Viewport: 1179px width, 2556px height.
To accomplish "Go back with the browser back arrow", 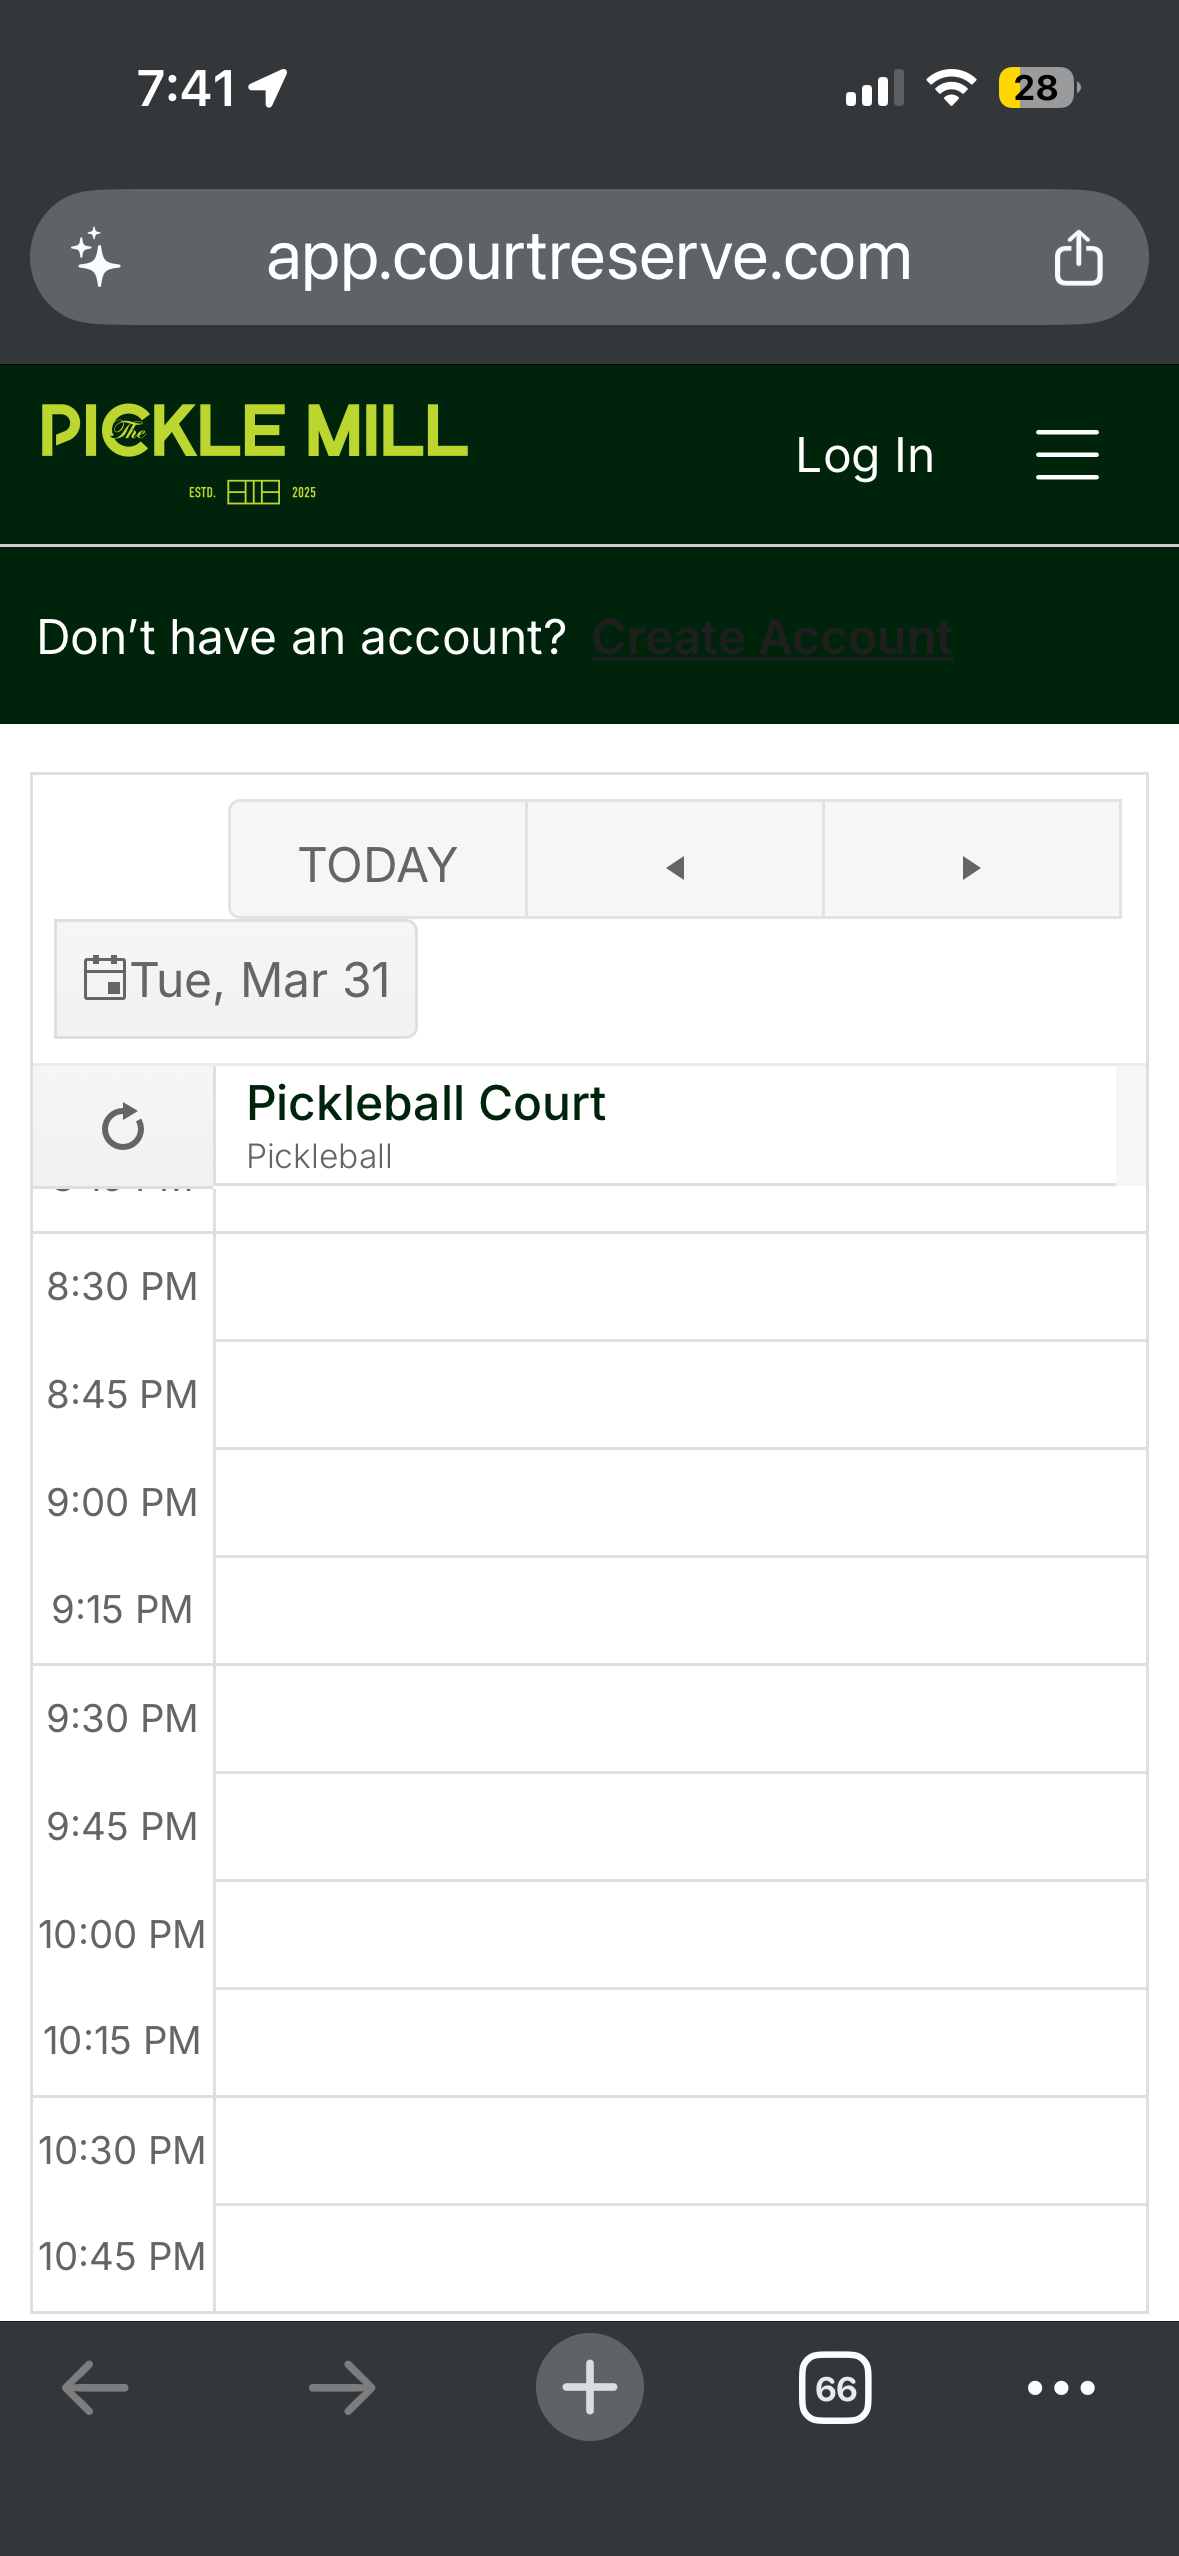I will point(95,2388).
